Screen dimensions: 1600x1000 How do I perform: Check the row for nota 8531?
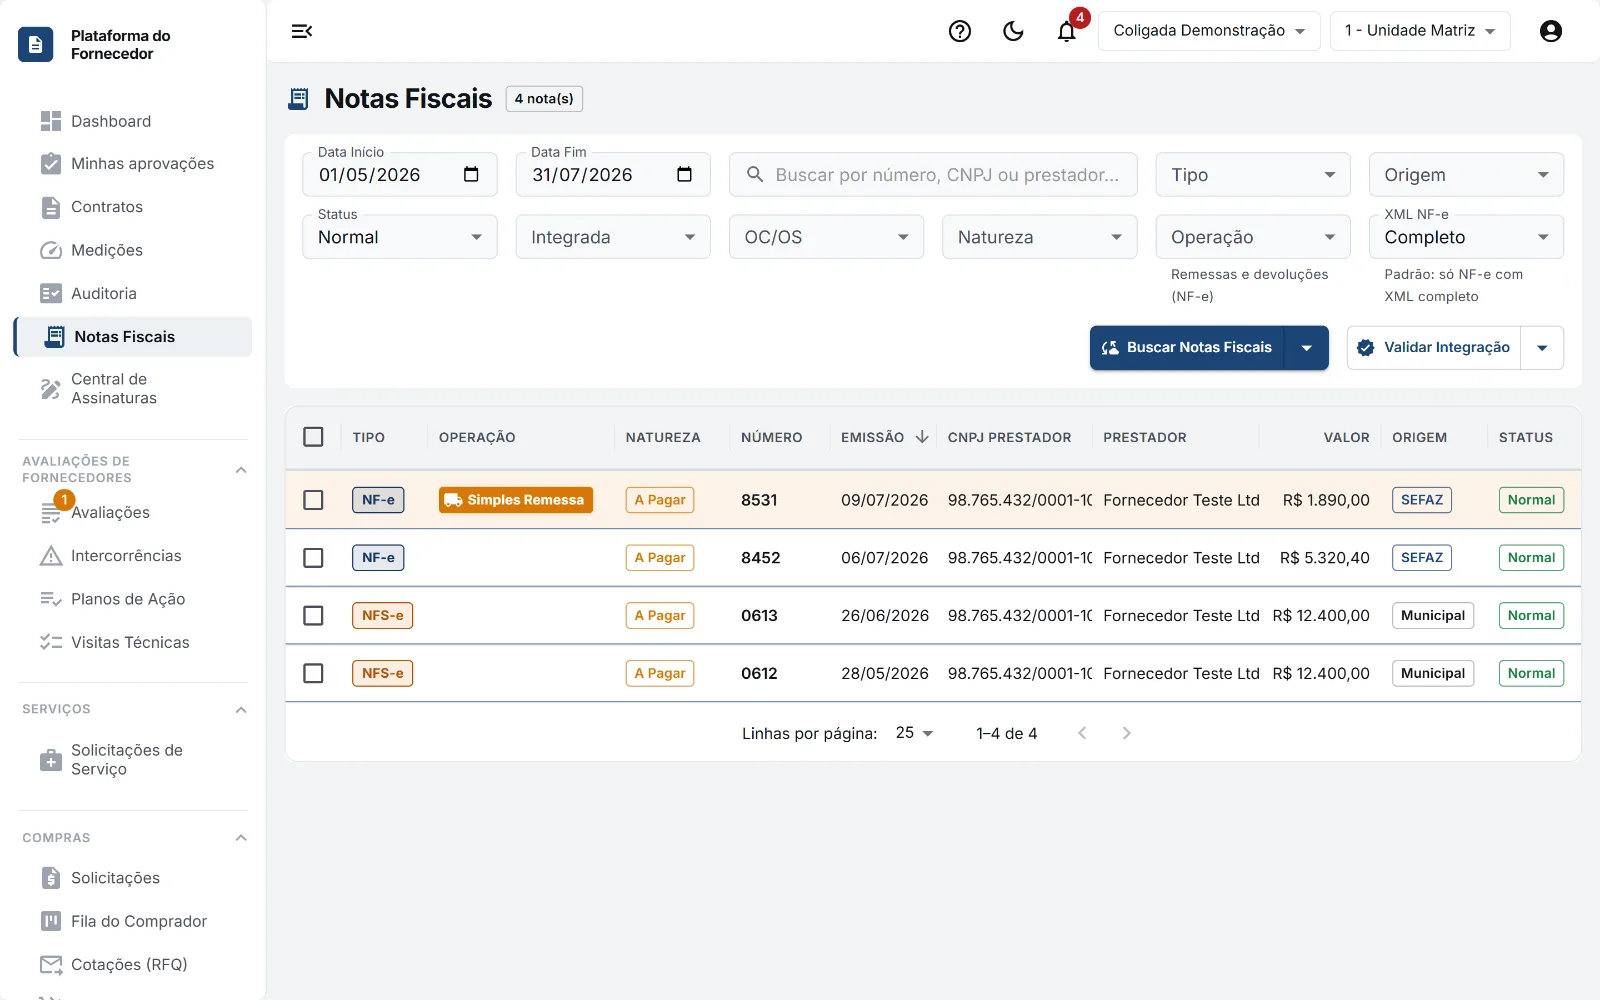point(313,500)
